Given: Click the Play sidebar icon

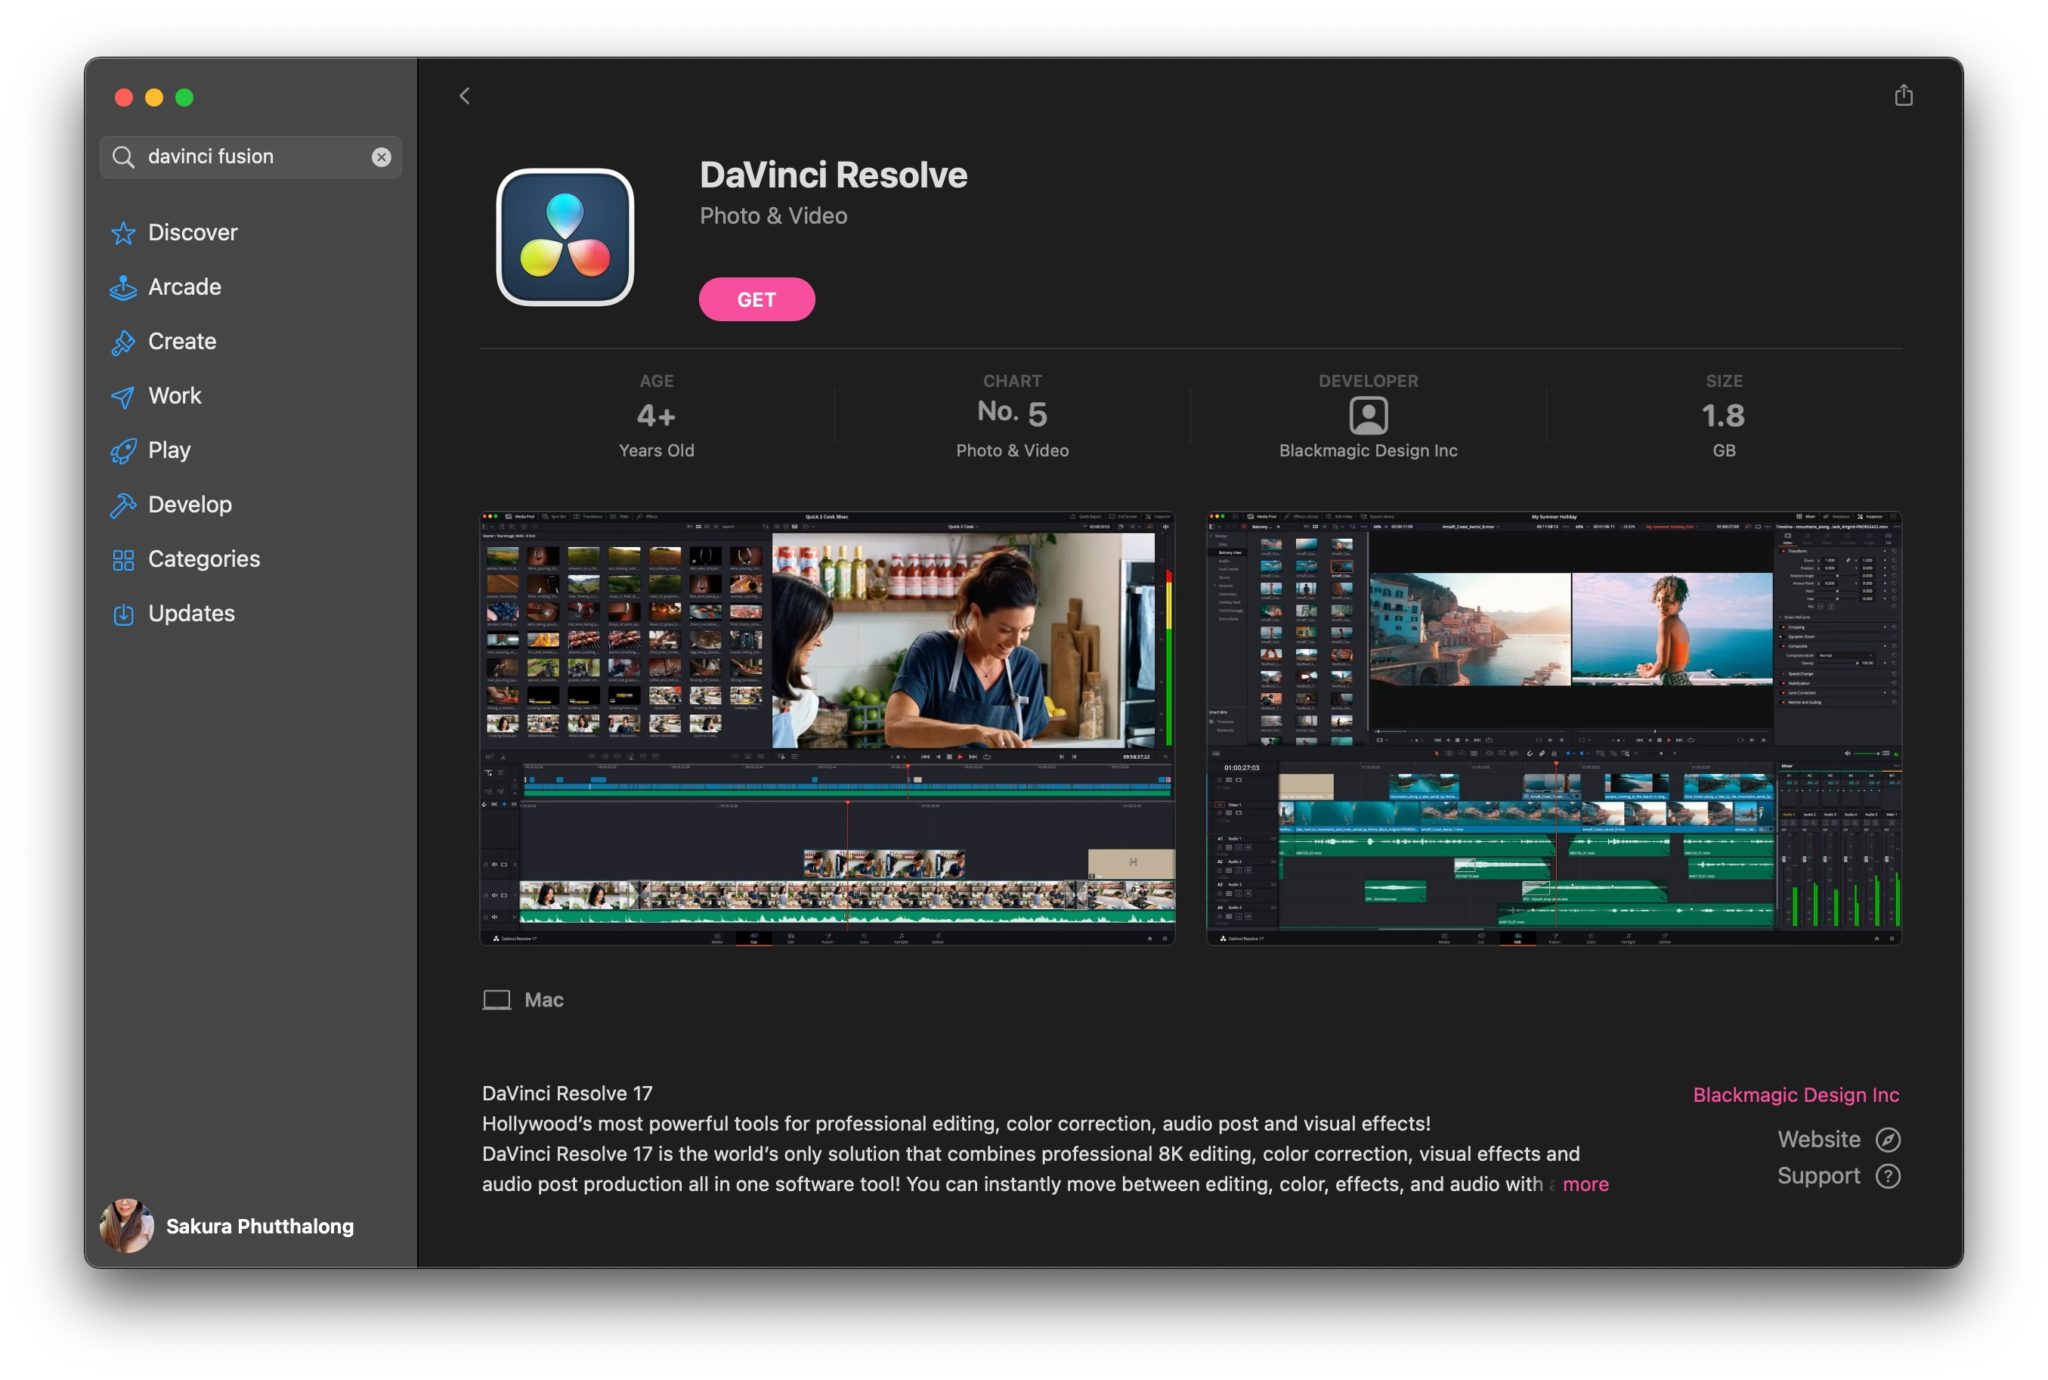Looking at the screenshot, I should pos(120,450).
